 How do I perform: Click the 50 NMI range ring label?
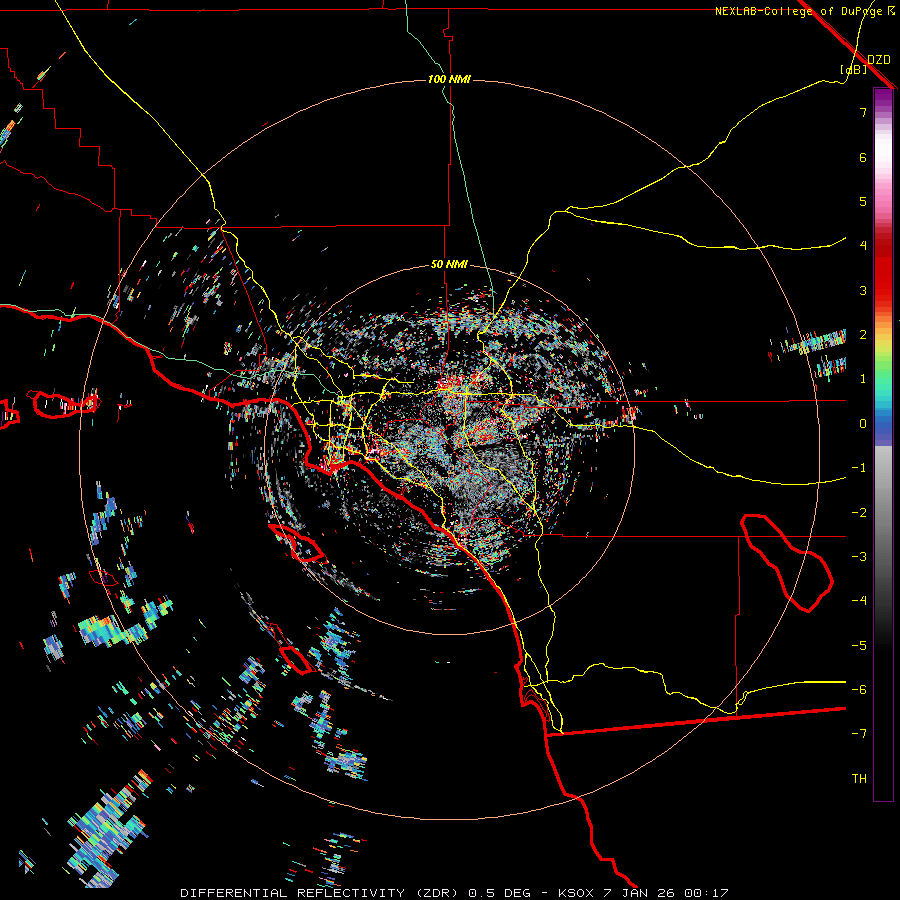coord(449,265)
